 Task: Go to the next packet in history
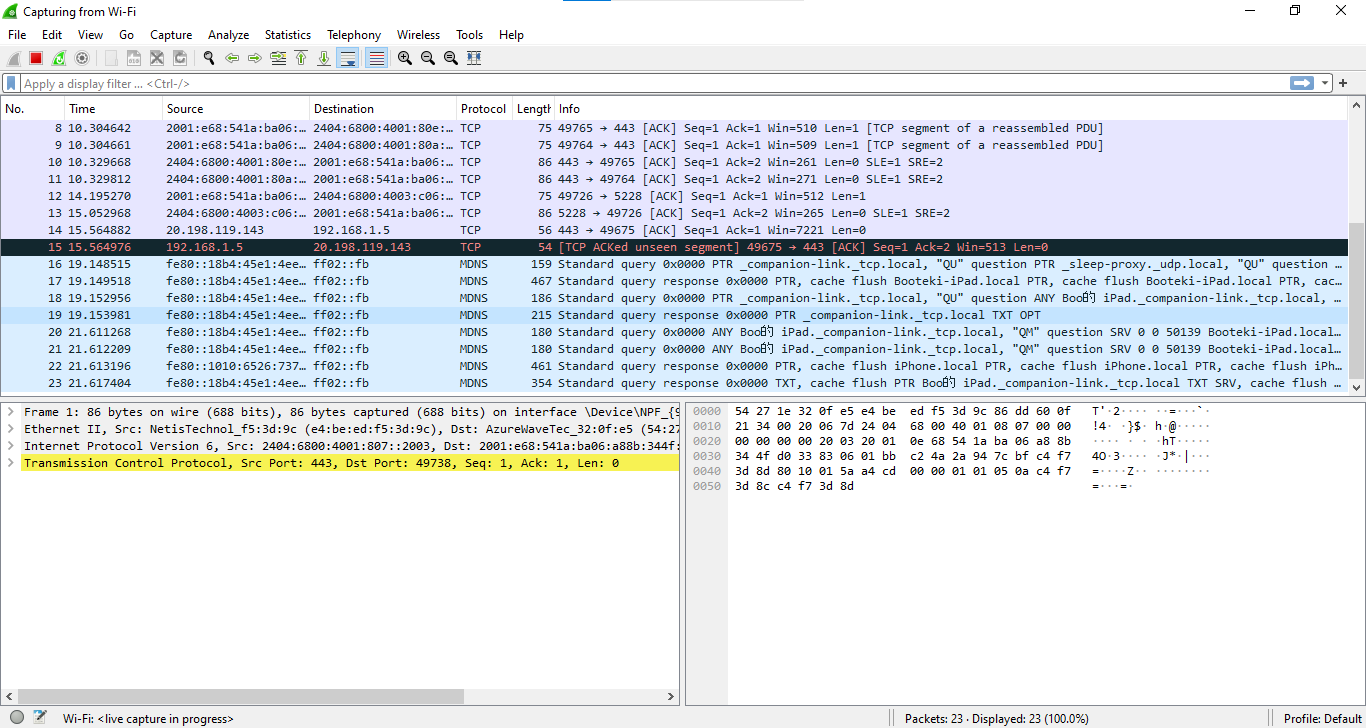tap(255, 57)
